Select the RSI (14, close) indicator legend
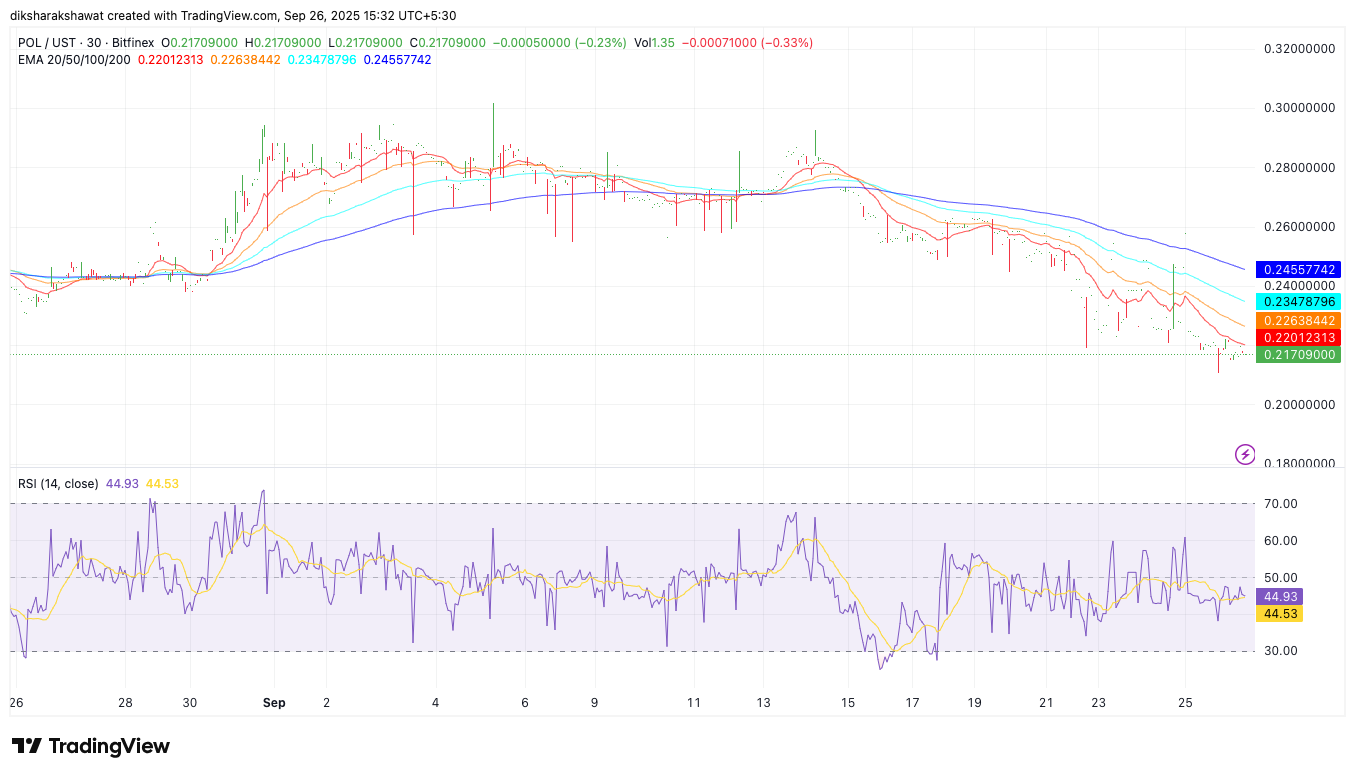The height and width of the screenshot is (776, 1355). pyautogui.click(x=58, y=484)
